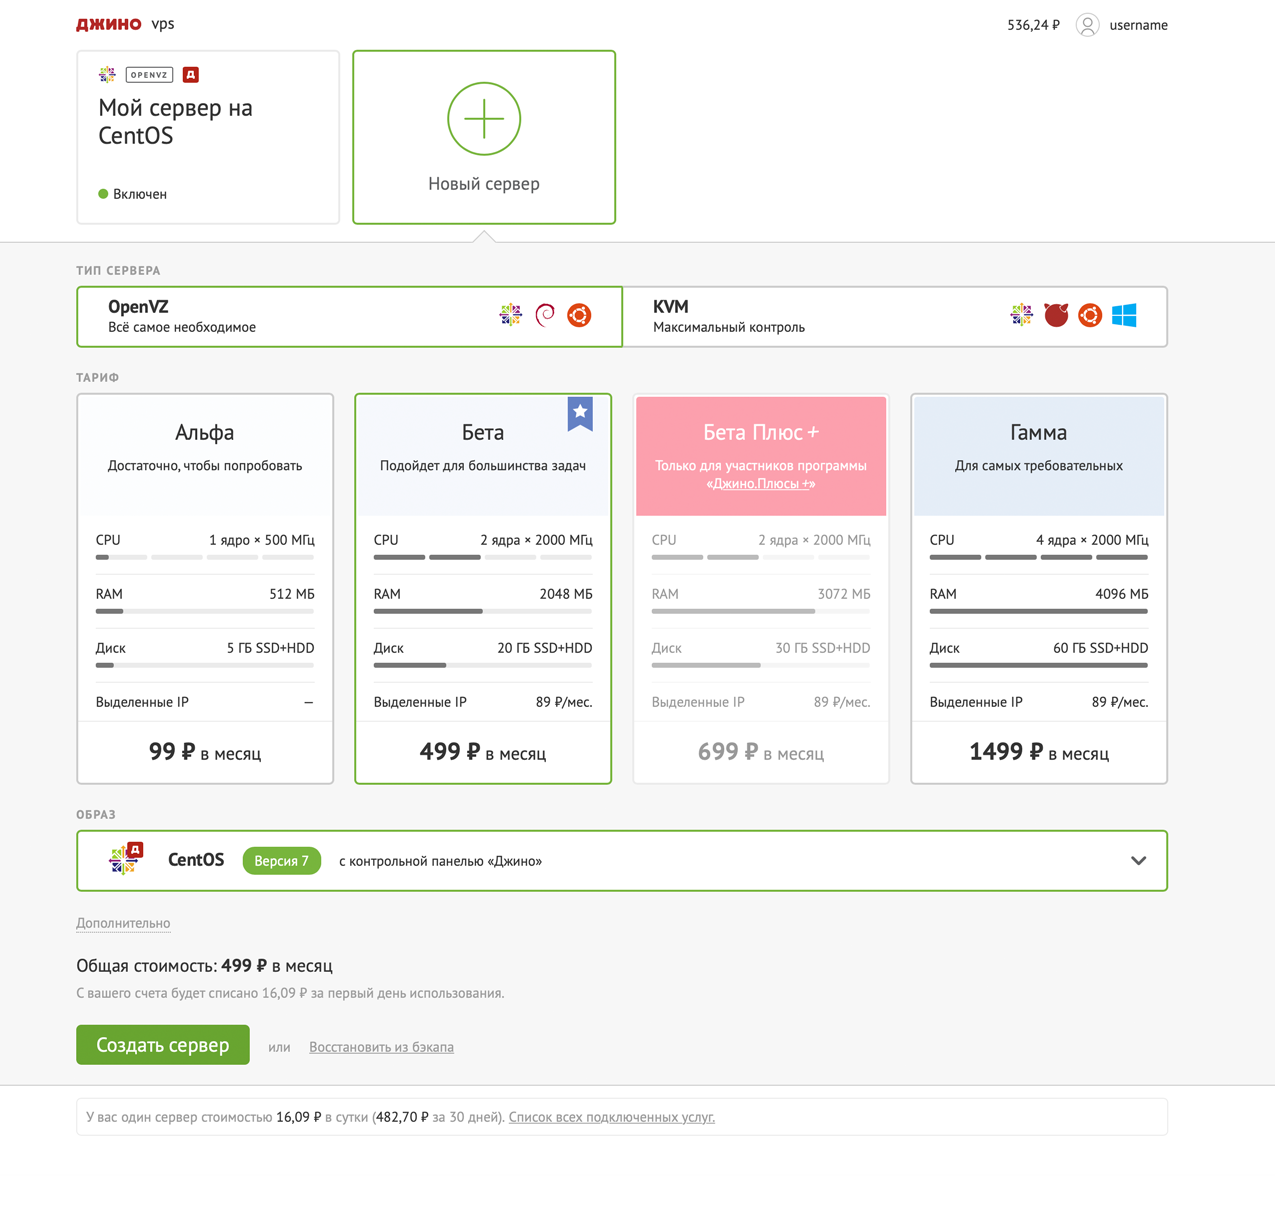The image size is (1275, 1215).
Task: Click Windows icon in KVM option
Action: 1124,315
